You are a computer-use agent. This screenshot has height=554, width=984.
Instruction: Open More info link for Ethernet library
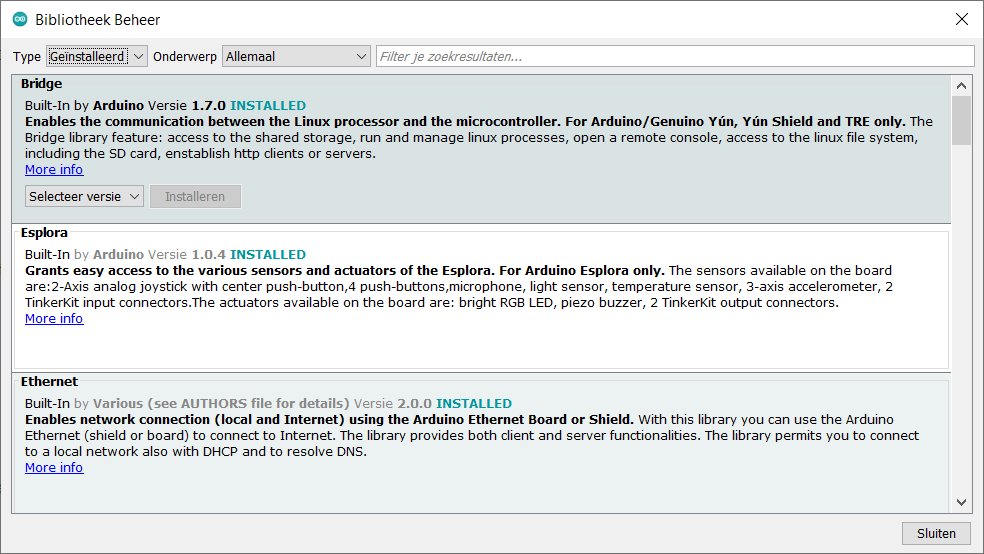tap(54, 467)
